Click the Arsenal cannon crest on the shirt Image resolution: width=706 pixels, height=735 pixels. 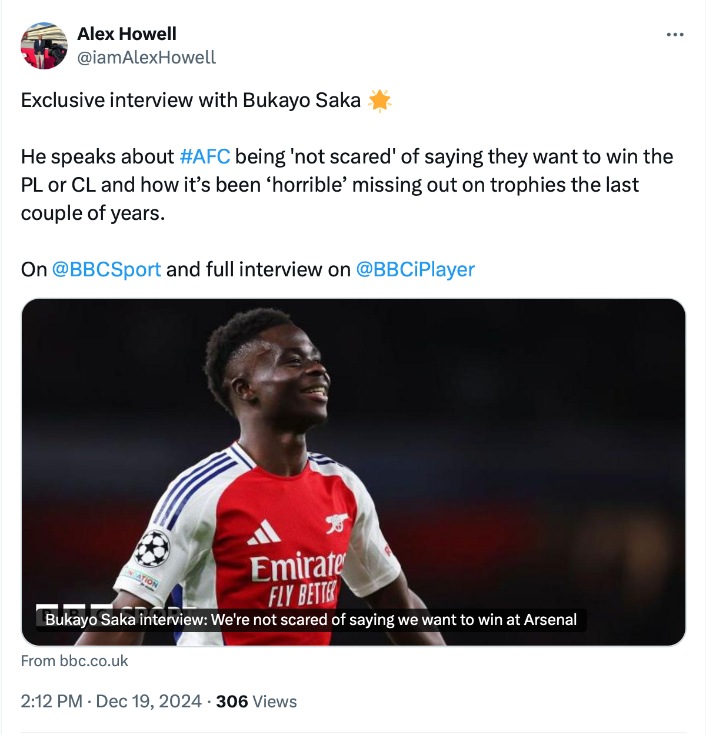point(337,523)
